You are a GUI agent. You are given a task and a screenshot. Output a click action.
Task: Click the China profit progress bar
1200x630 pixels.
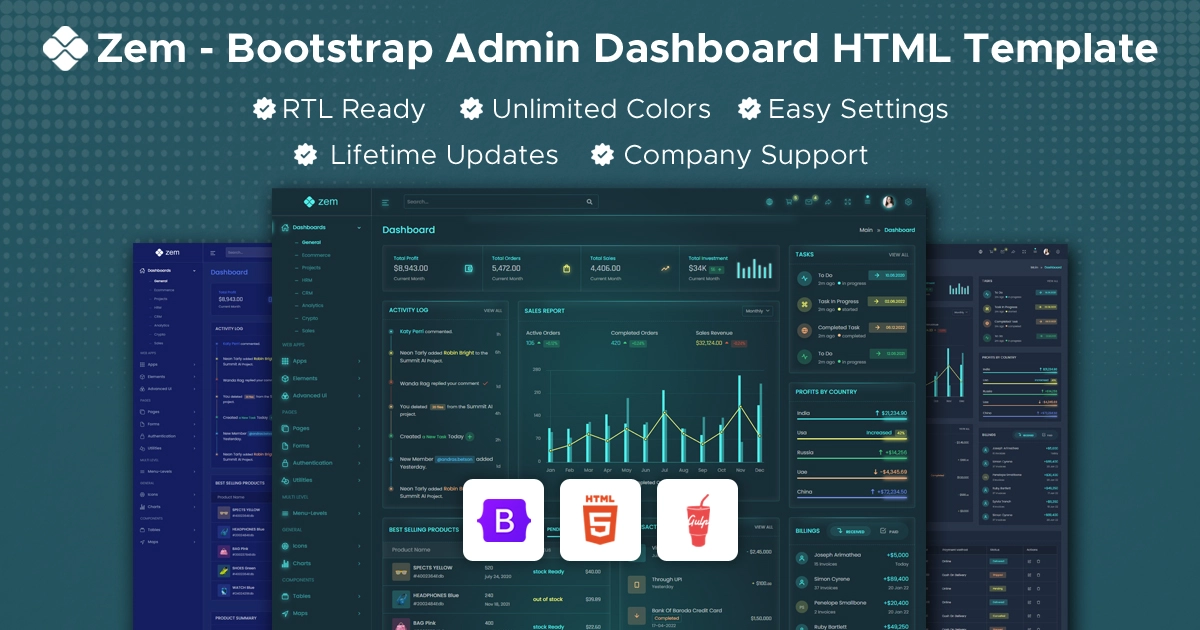[x=852, y=498]
